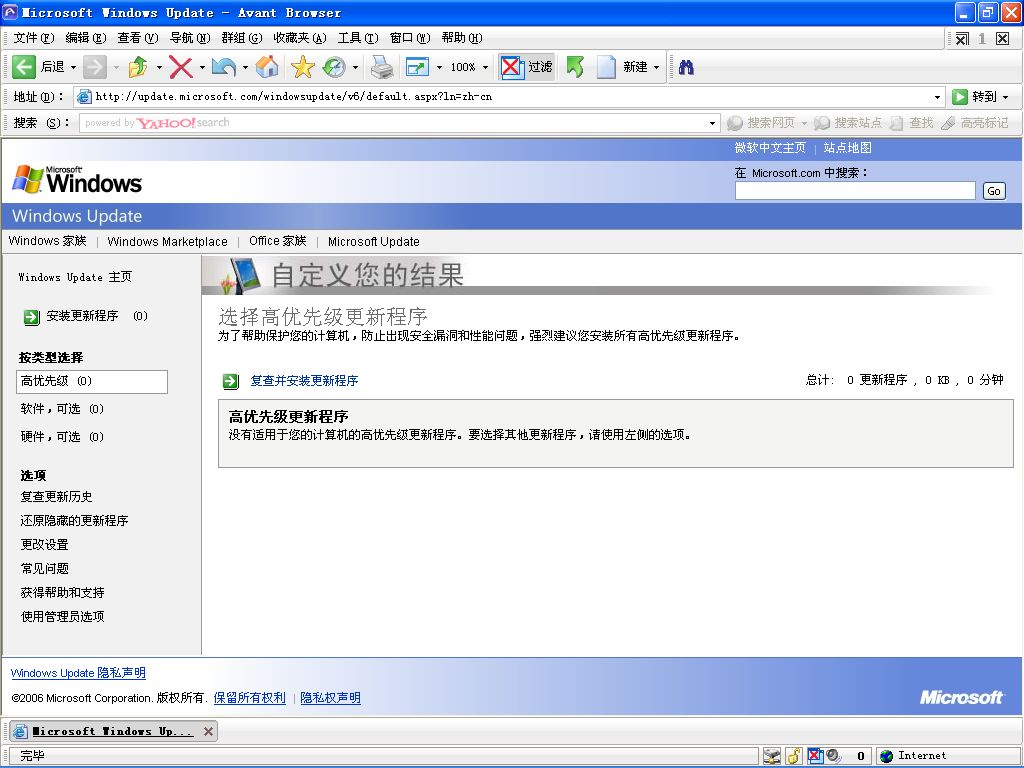The image size is (1024, 768).
Task: Click the Internet zone globe icon
Action: pos(886,756)
